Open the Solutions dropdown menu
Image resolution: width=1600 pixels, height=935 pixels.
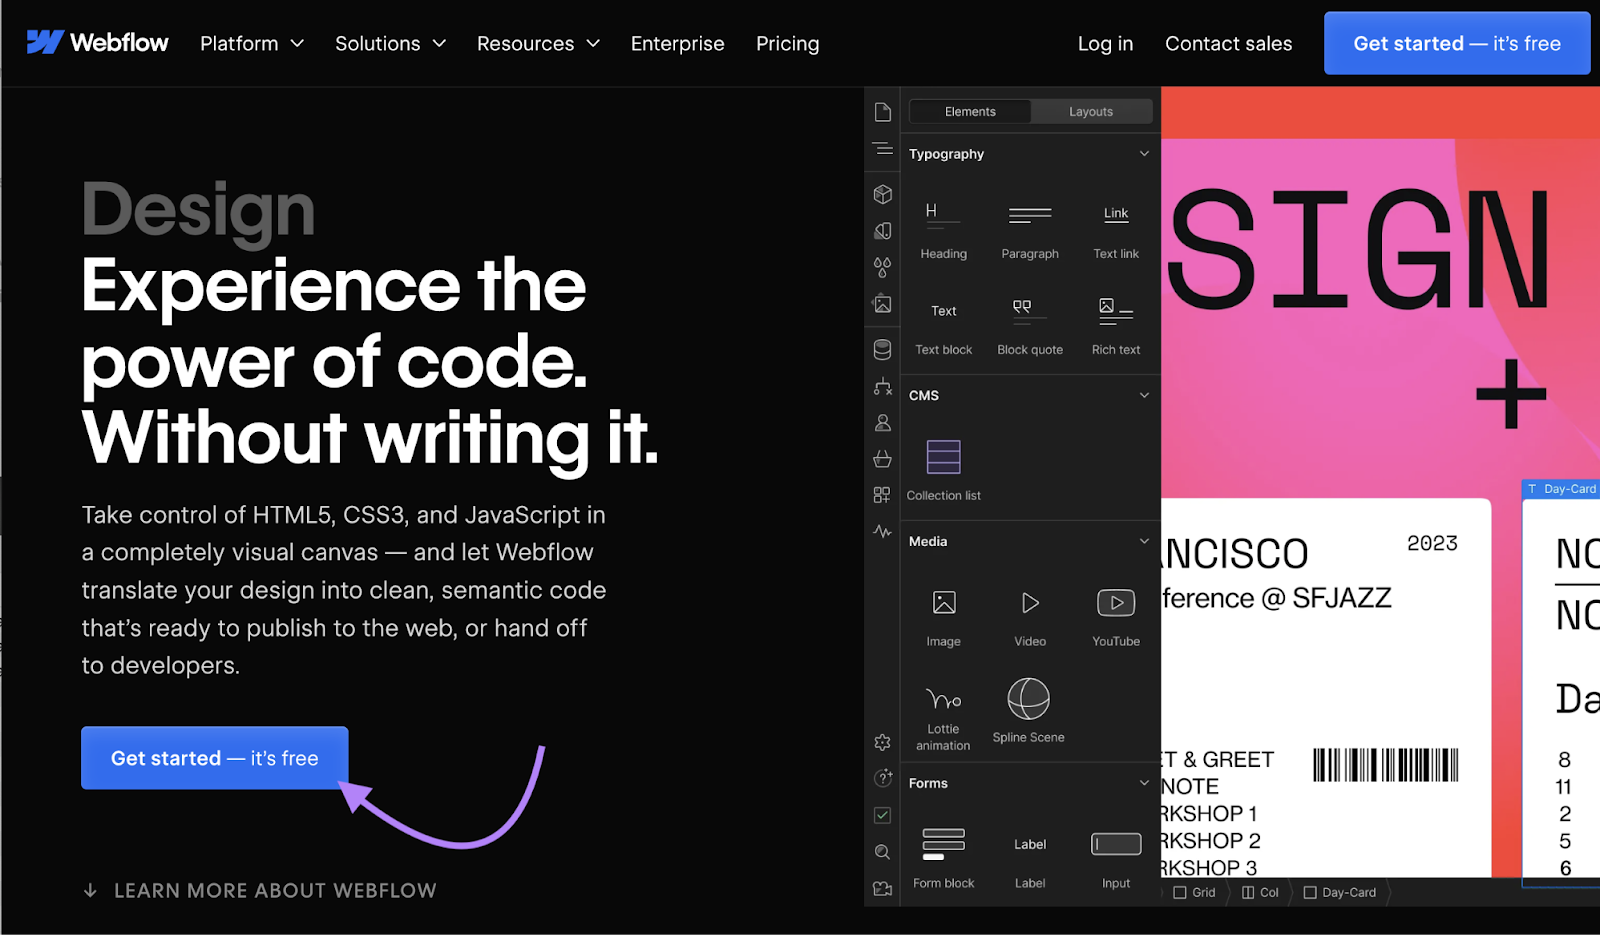pos(390,43)
